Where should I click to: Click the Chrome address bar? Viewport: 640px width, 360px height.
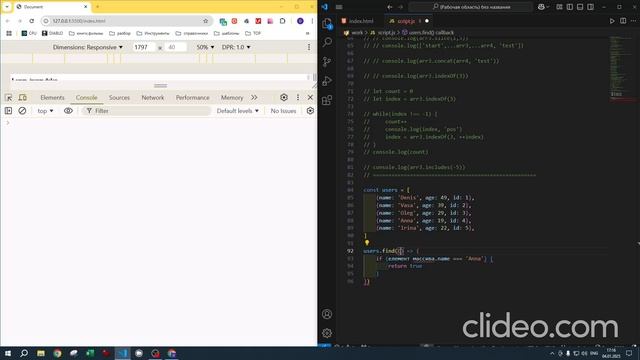tap(127, 21)
